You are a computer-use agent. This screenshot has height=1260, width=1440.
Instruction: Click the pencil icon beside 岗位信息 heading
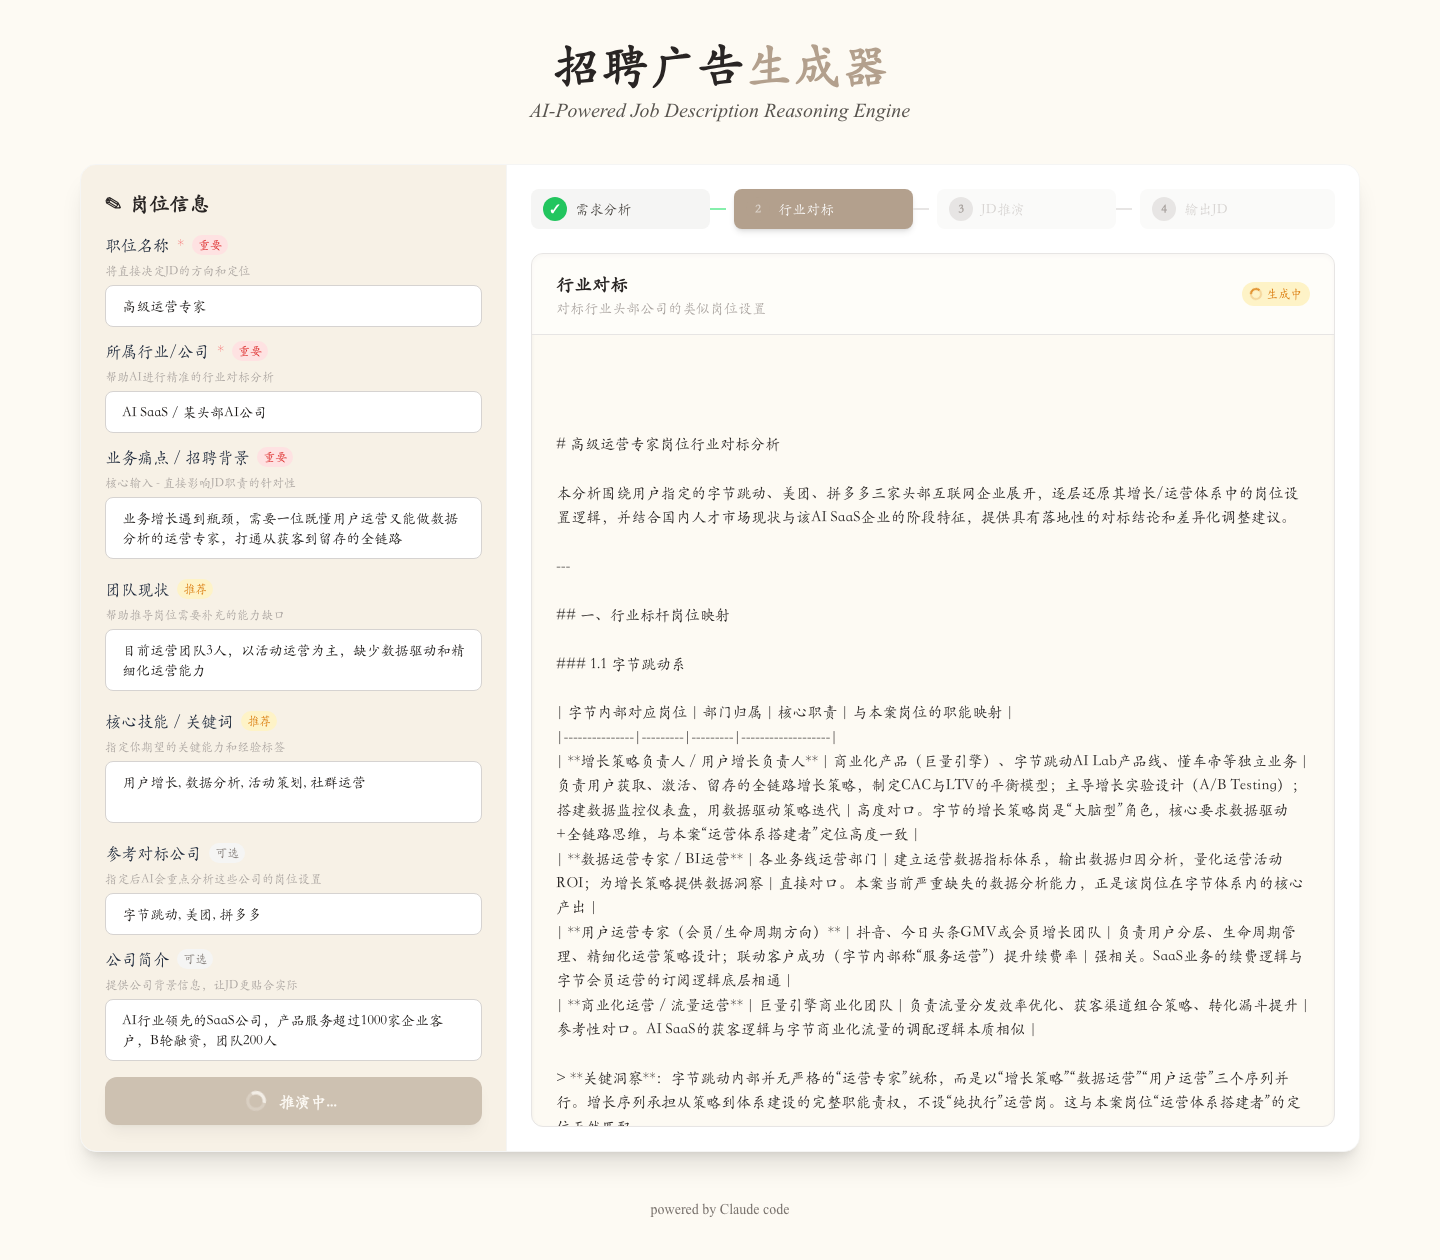[113, 203]
